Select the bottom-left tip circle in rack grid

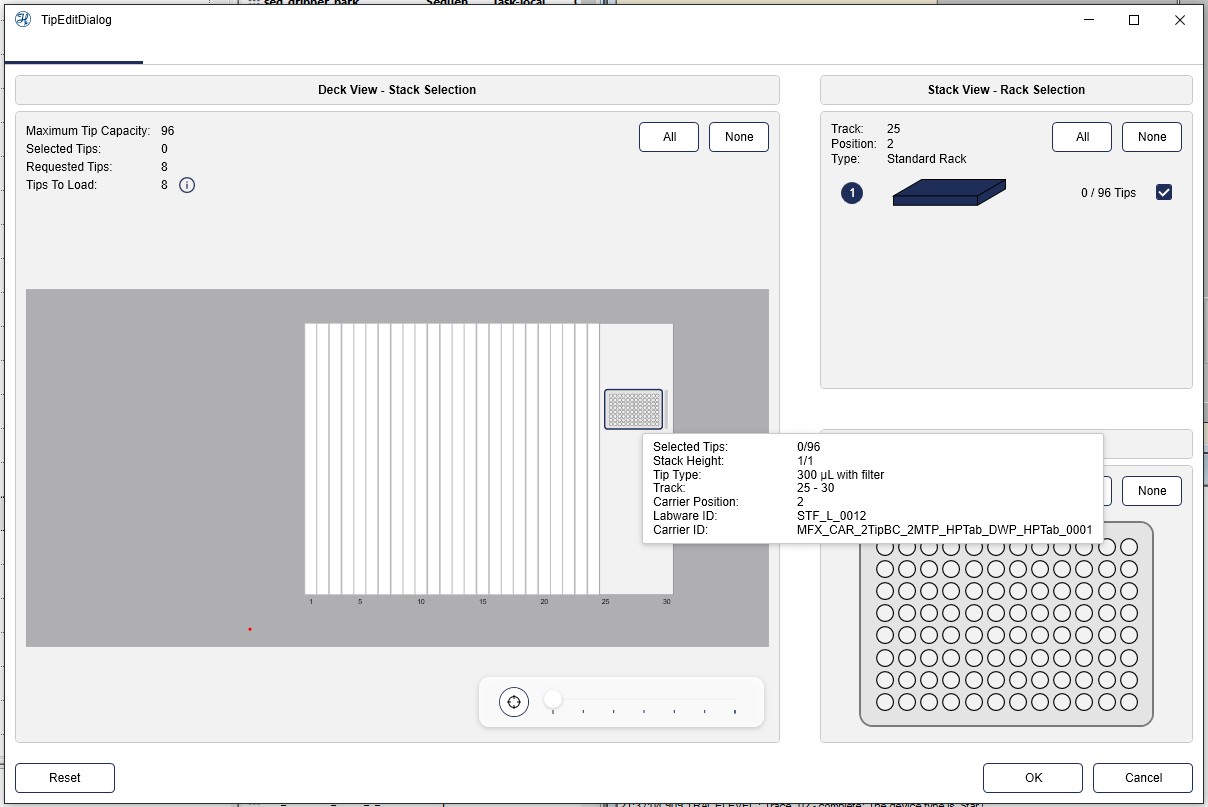coord(885,702)
